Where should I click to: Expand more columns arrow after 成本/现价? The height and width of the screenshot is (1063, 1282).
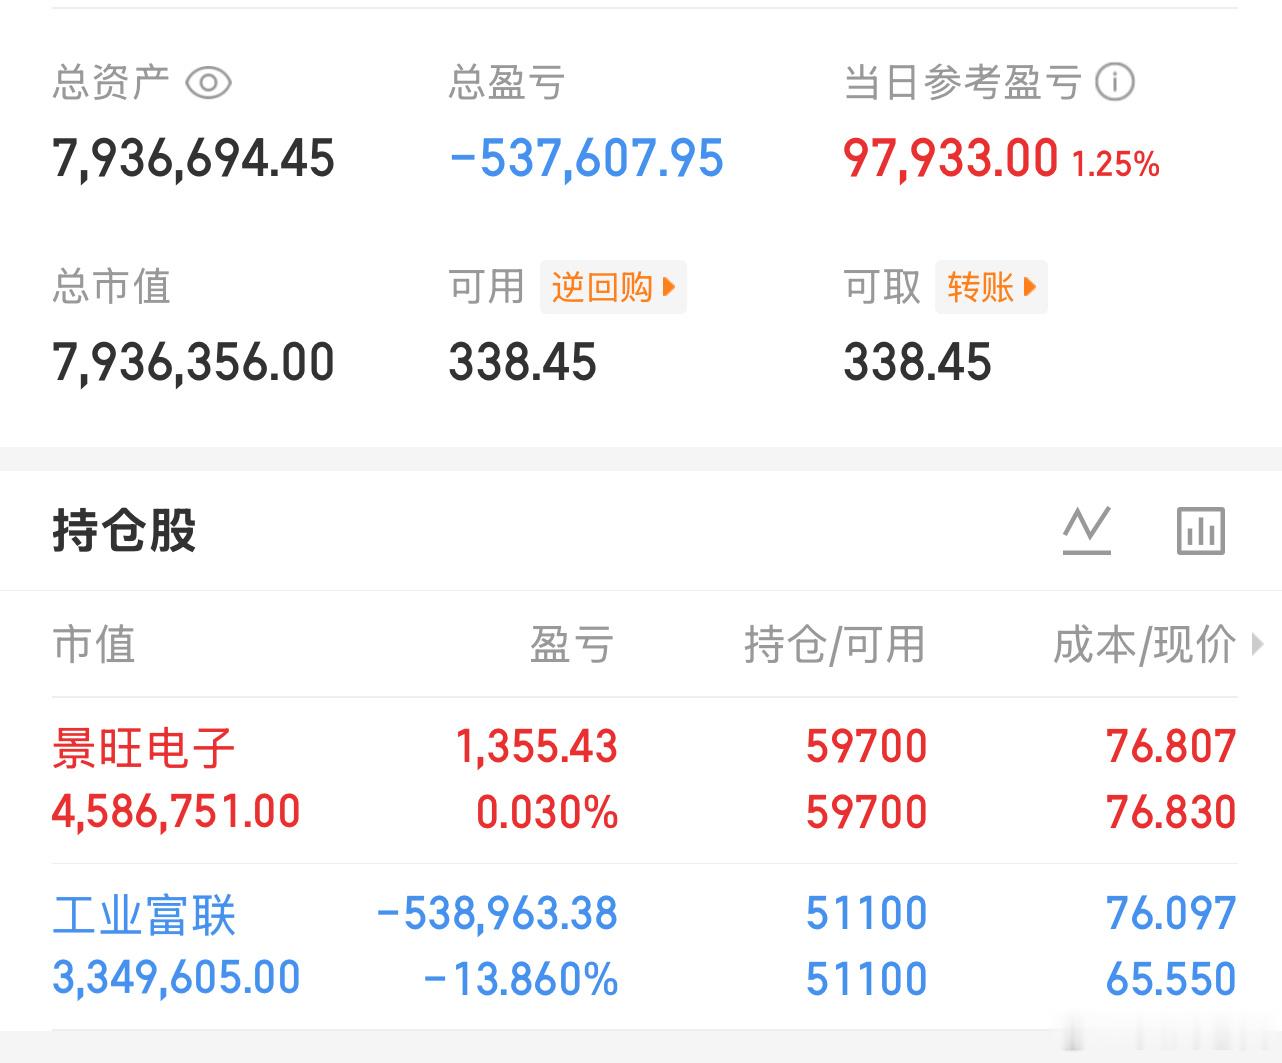1258,644
